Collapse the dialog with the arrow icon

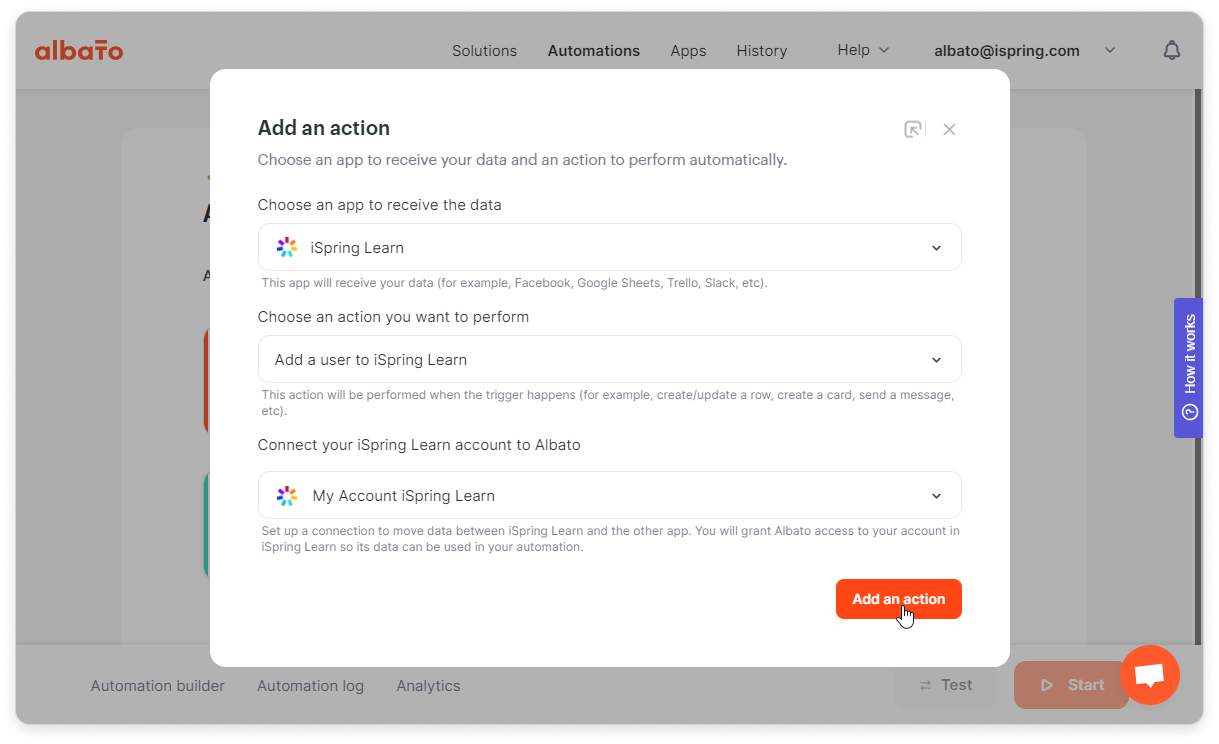914,129
